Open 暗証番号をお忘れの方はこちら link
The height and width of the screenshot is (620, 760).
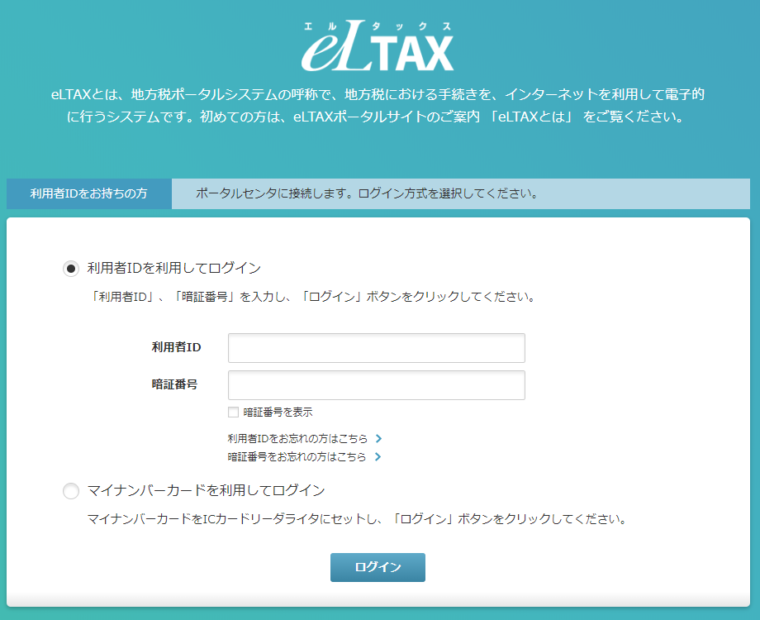(297, 457)
